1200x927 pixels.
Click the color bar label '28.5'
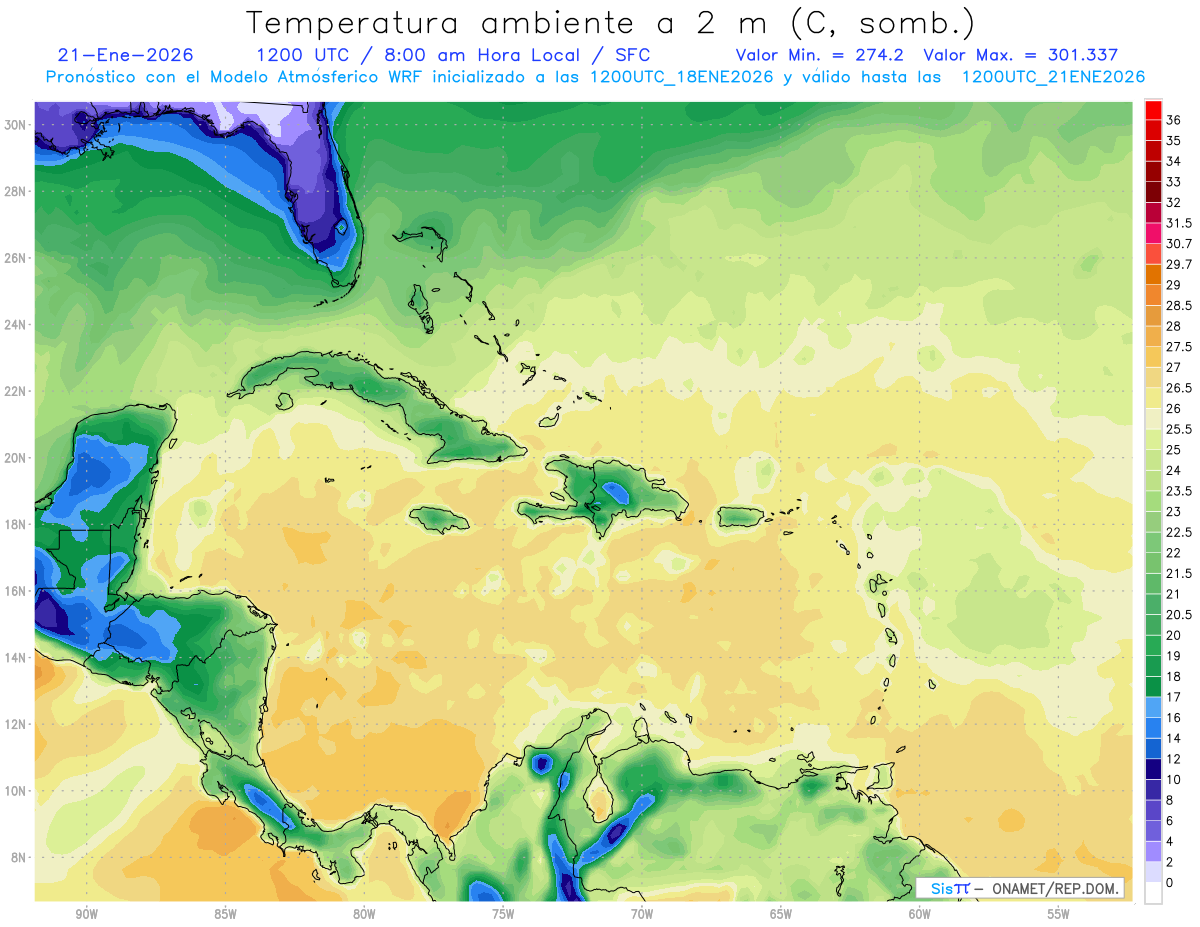[x=1179, y=306]
